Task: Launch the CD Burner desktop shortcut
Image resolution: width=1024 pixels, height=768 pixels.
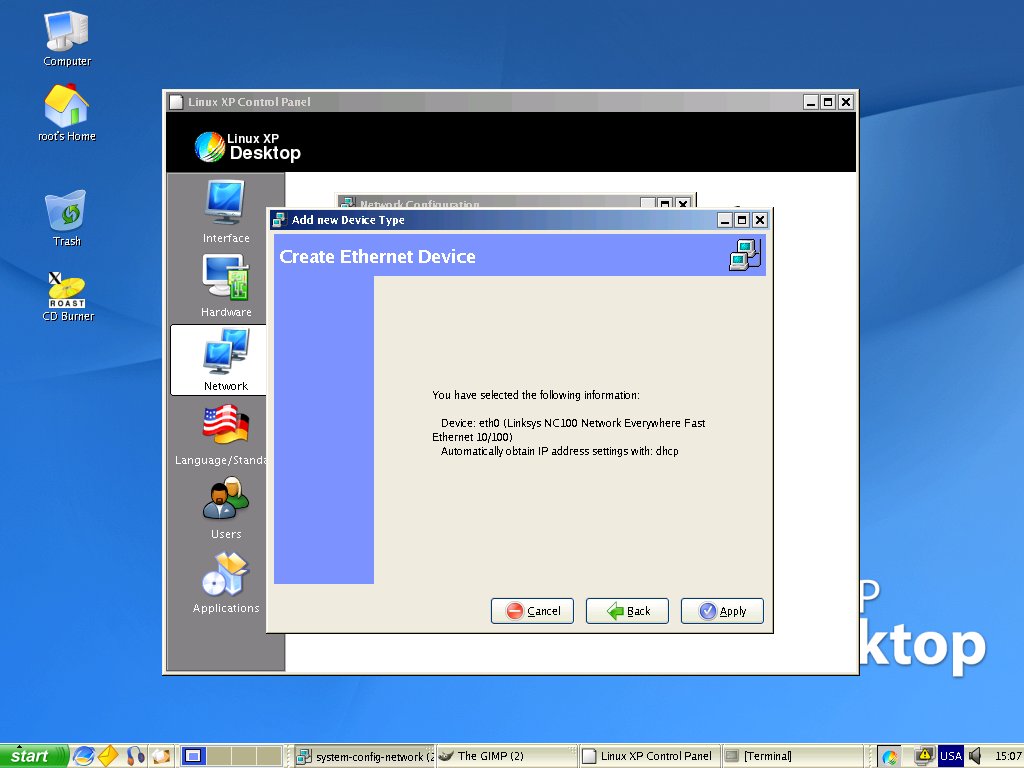Action: 68,297
